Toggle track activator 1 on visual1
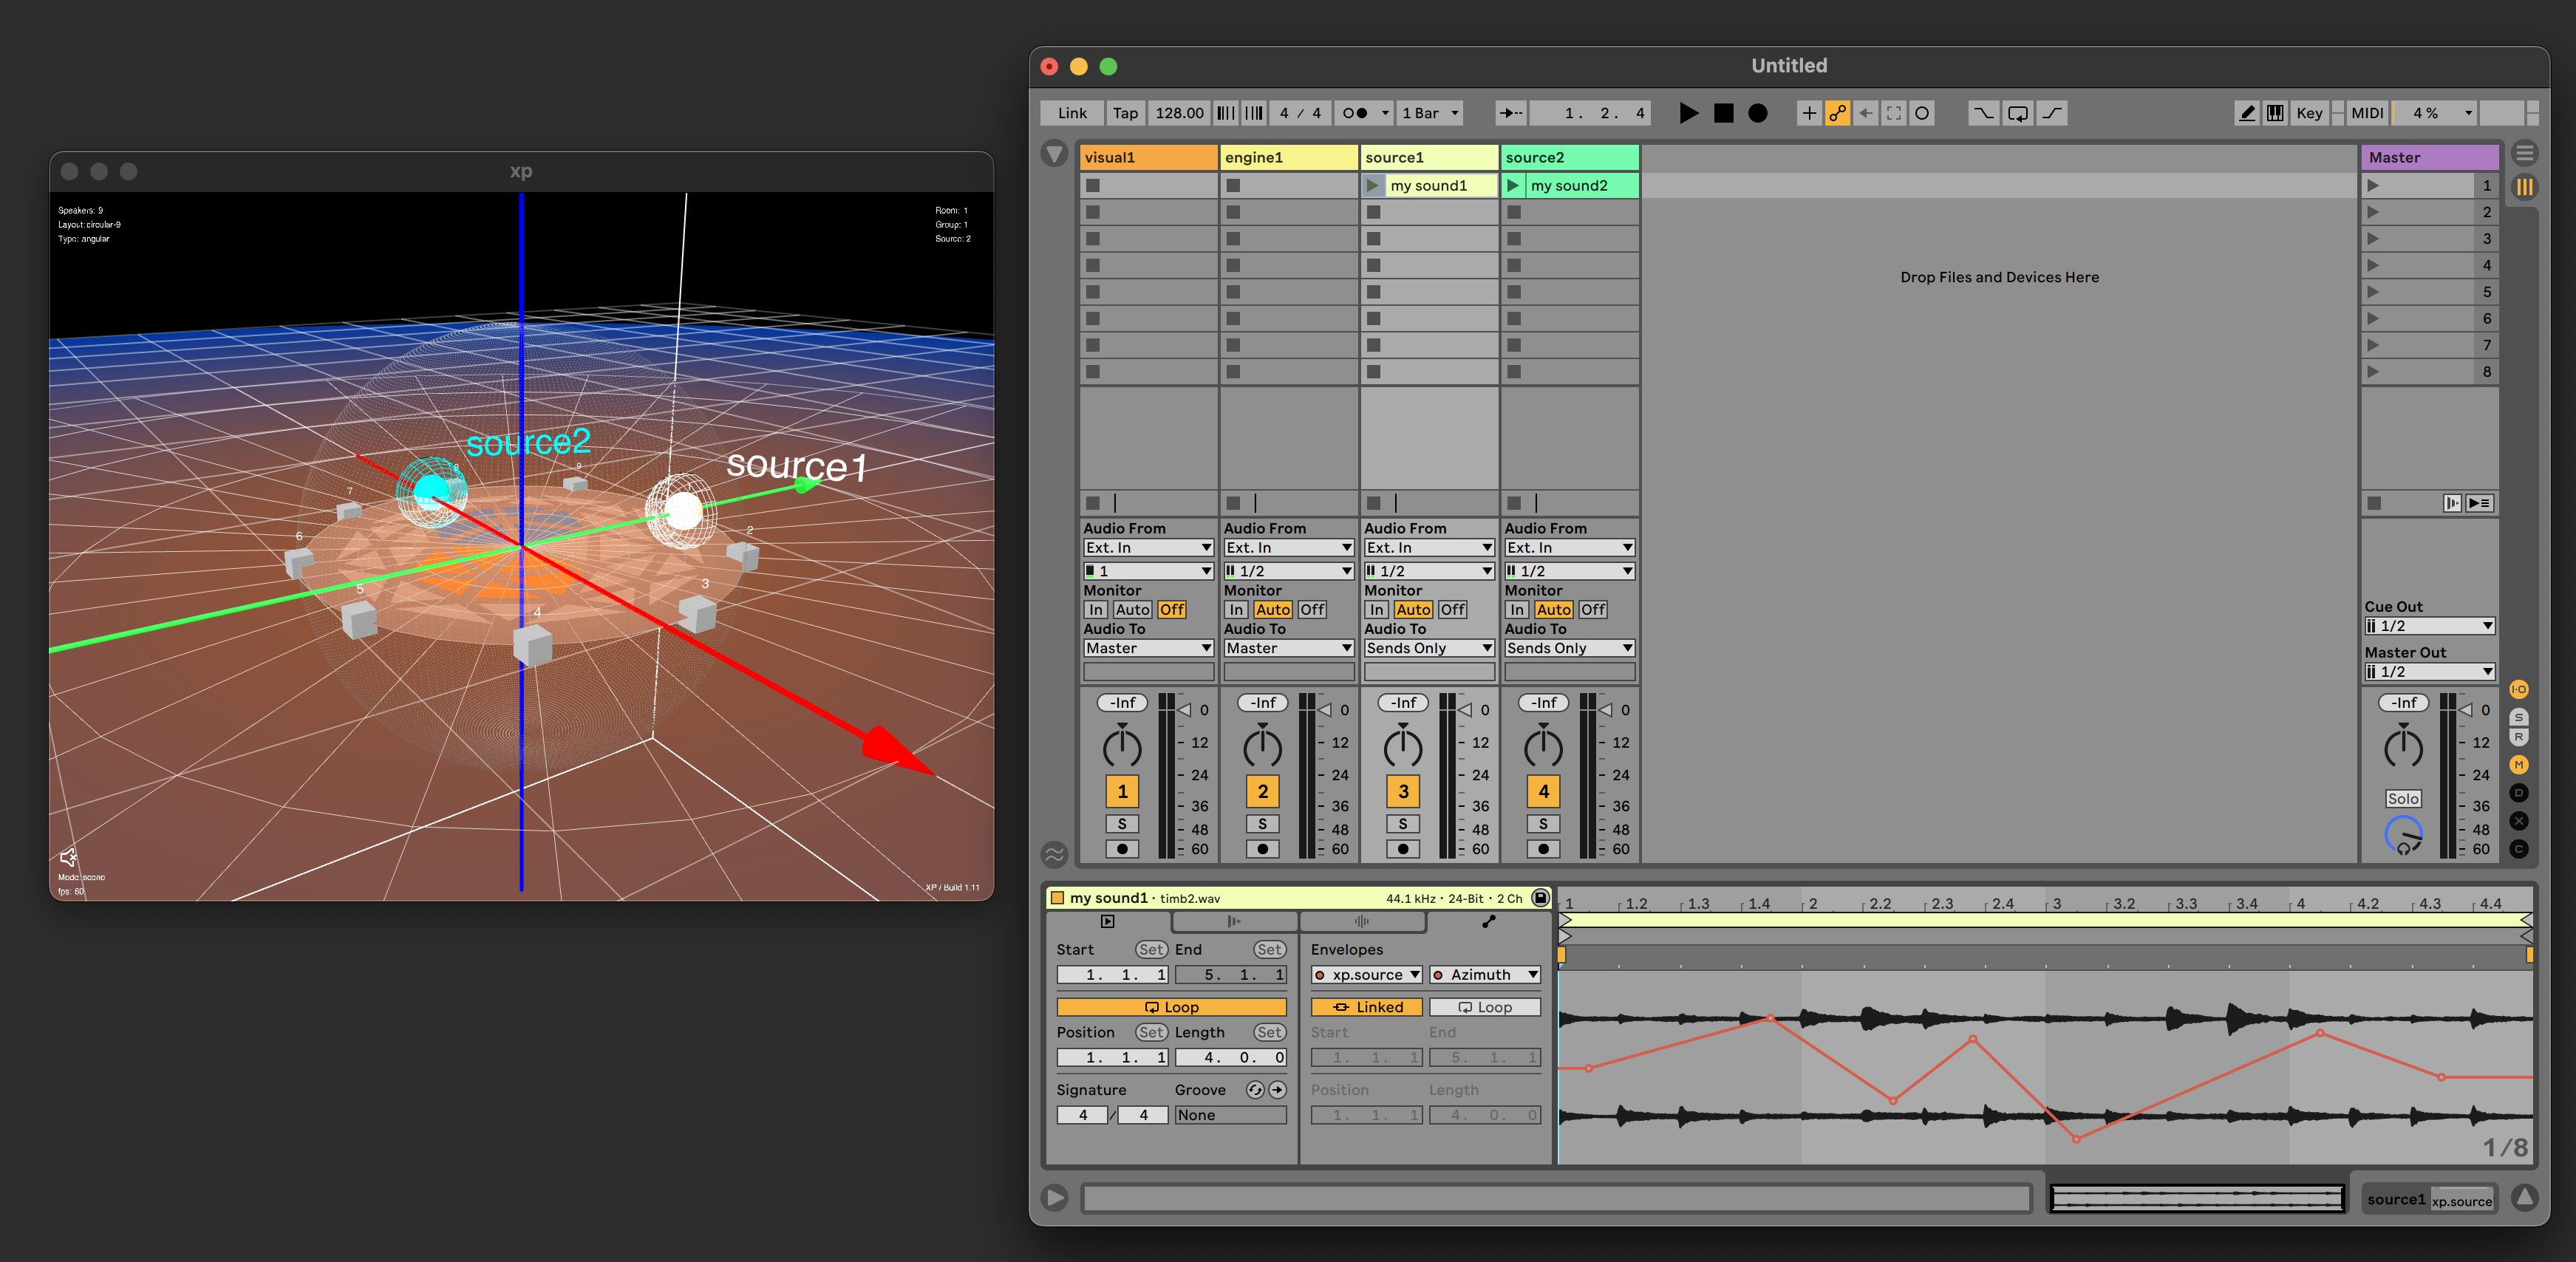2576x1262 pixels. [1122, 792]
